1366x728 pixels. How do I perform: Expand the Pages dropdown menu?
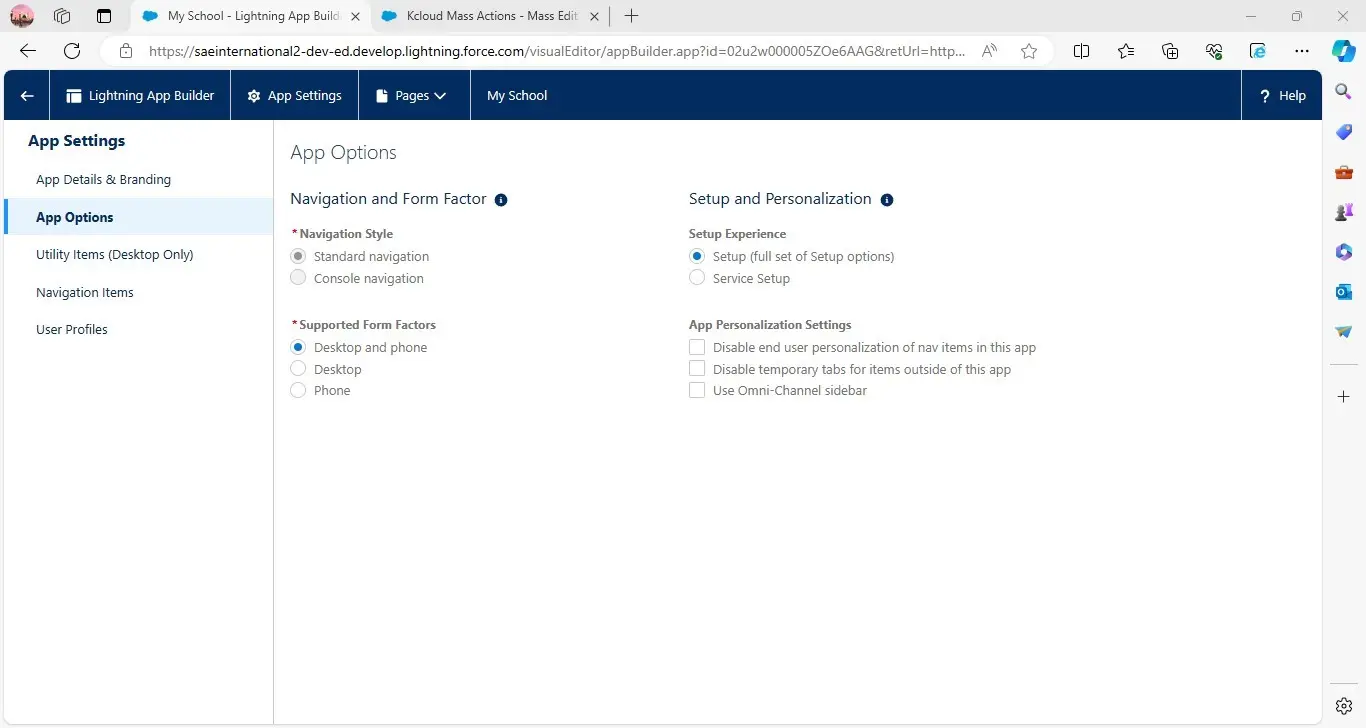coord(411,96)
